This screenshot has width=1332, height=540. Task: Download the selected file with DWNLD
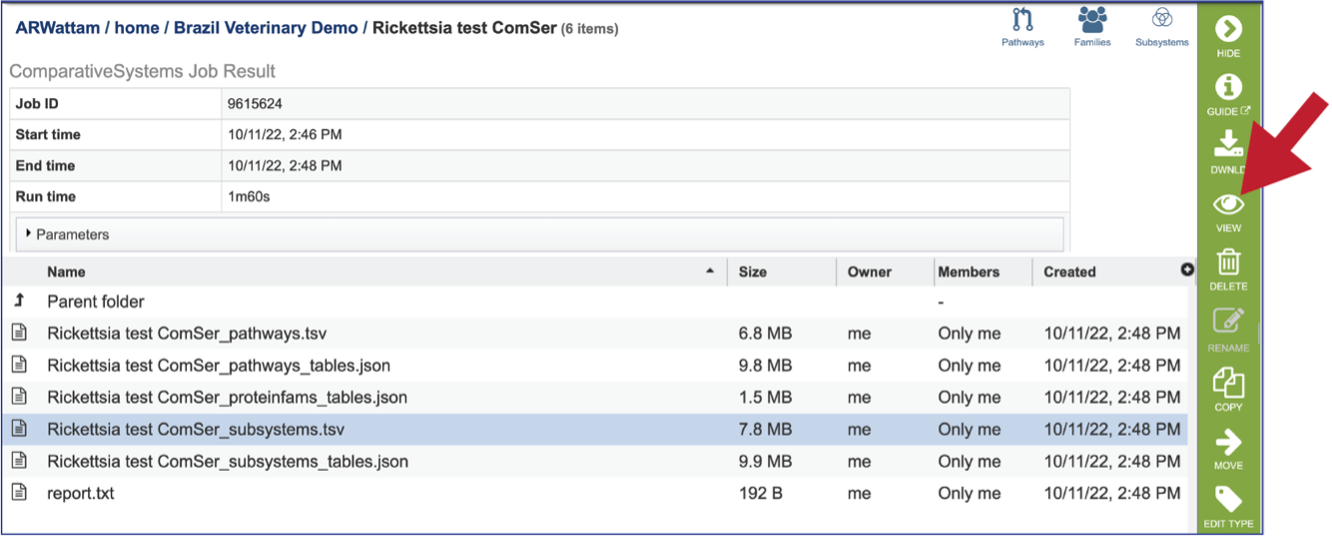pos(1228,153)
